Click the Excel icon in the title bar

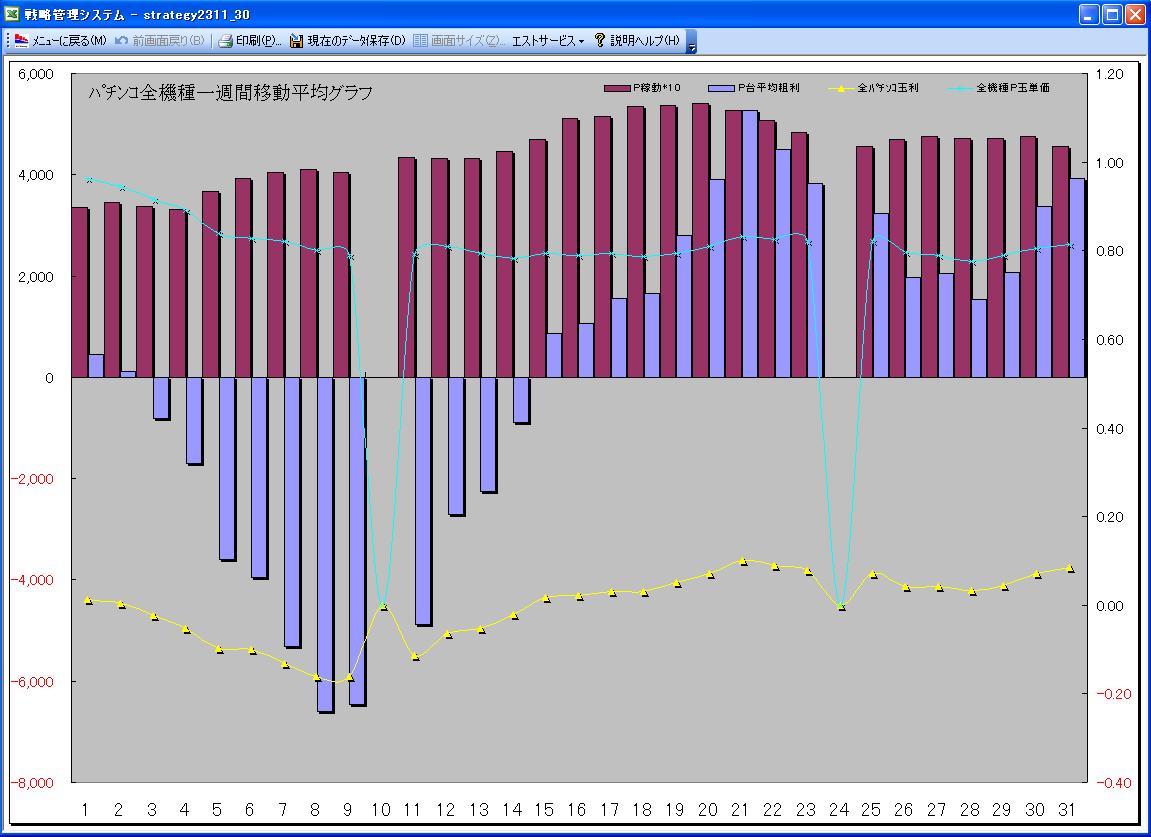point(11,14)
